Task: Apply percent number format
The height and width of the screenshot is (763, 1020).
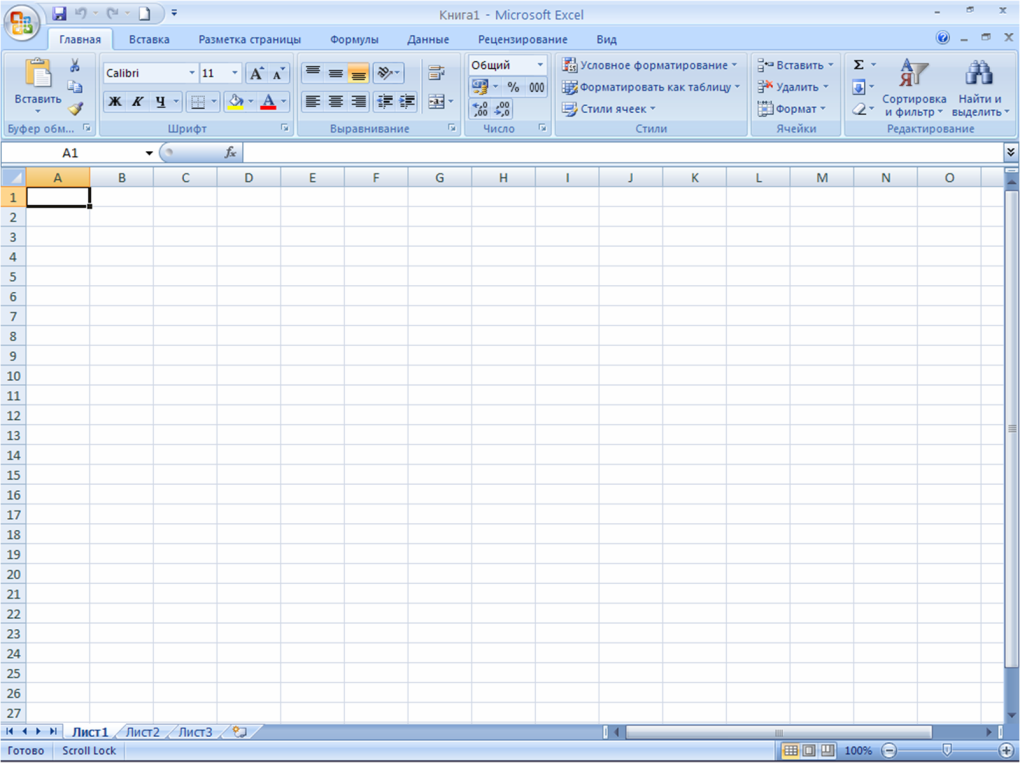Action: click(513, 87)
